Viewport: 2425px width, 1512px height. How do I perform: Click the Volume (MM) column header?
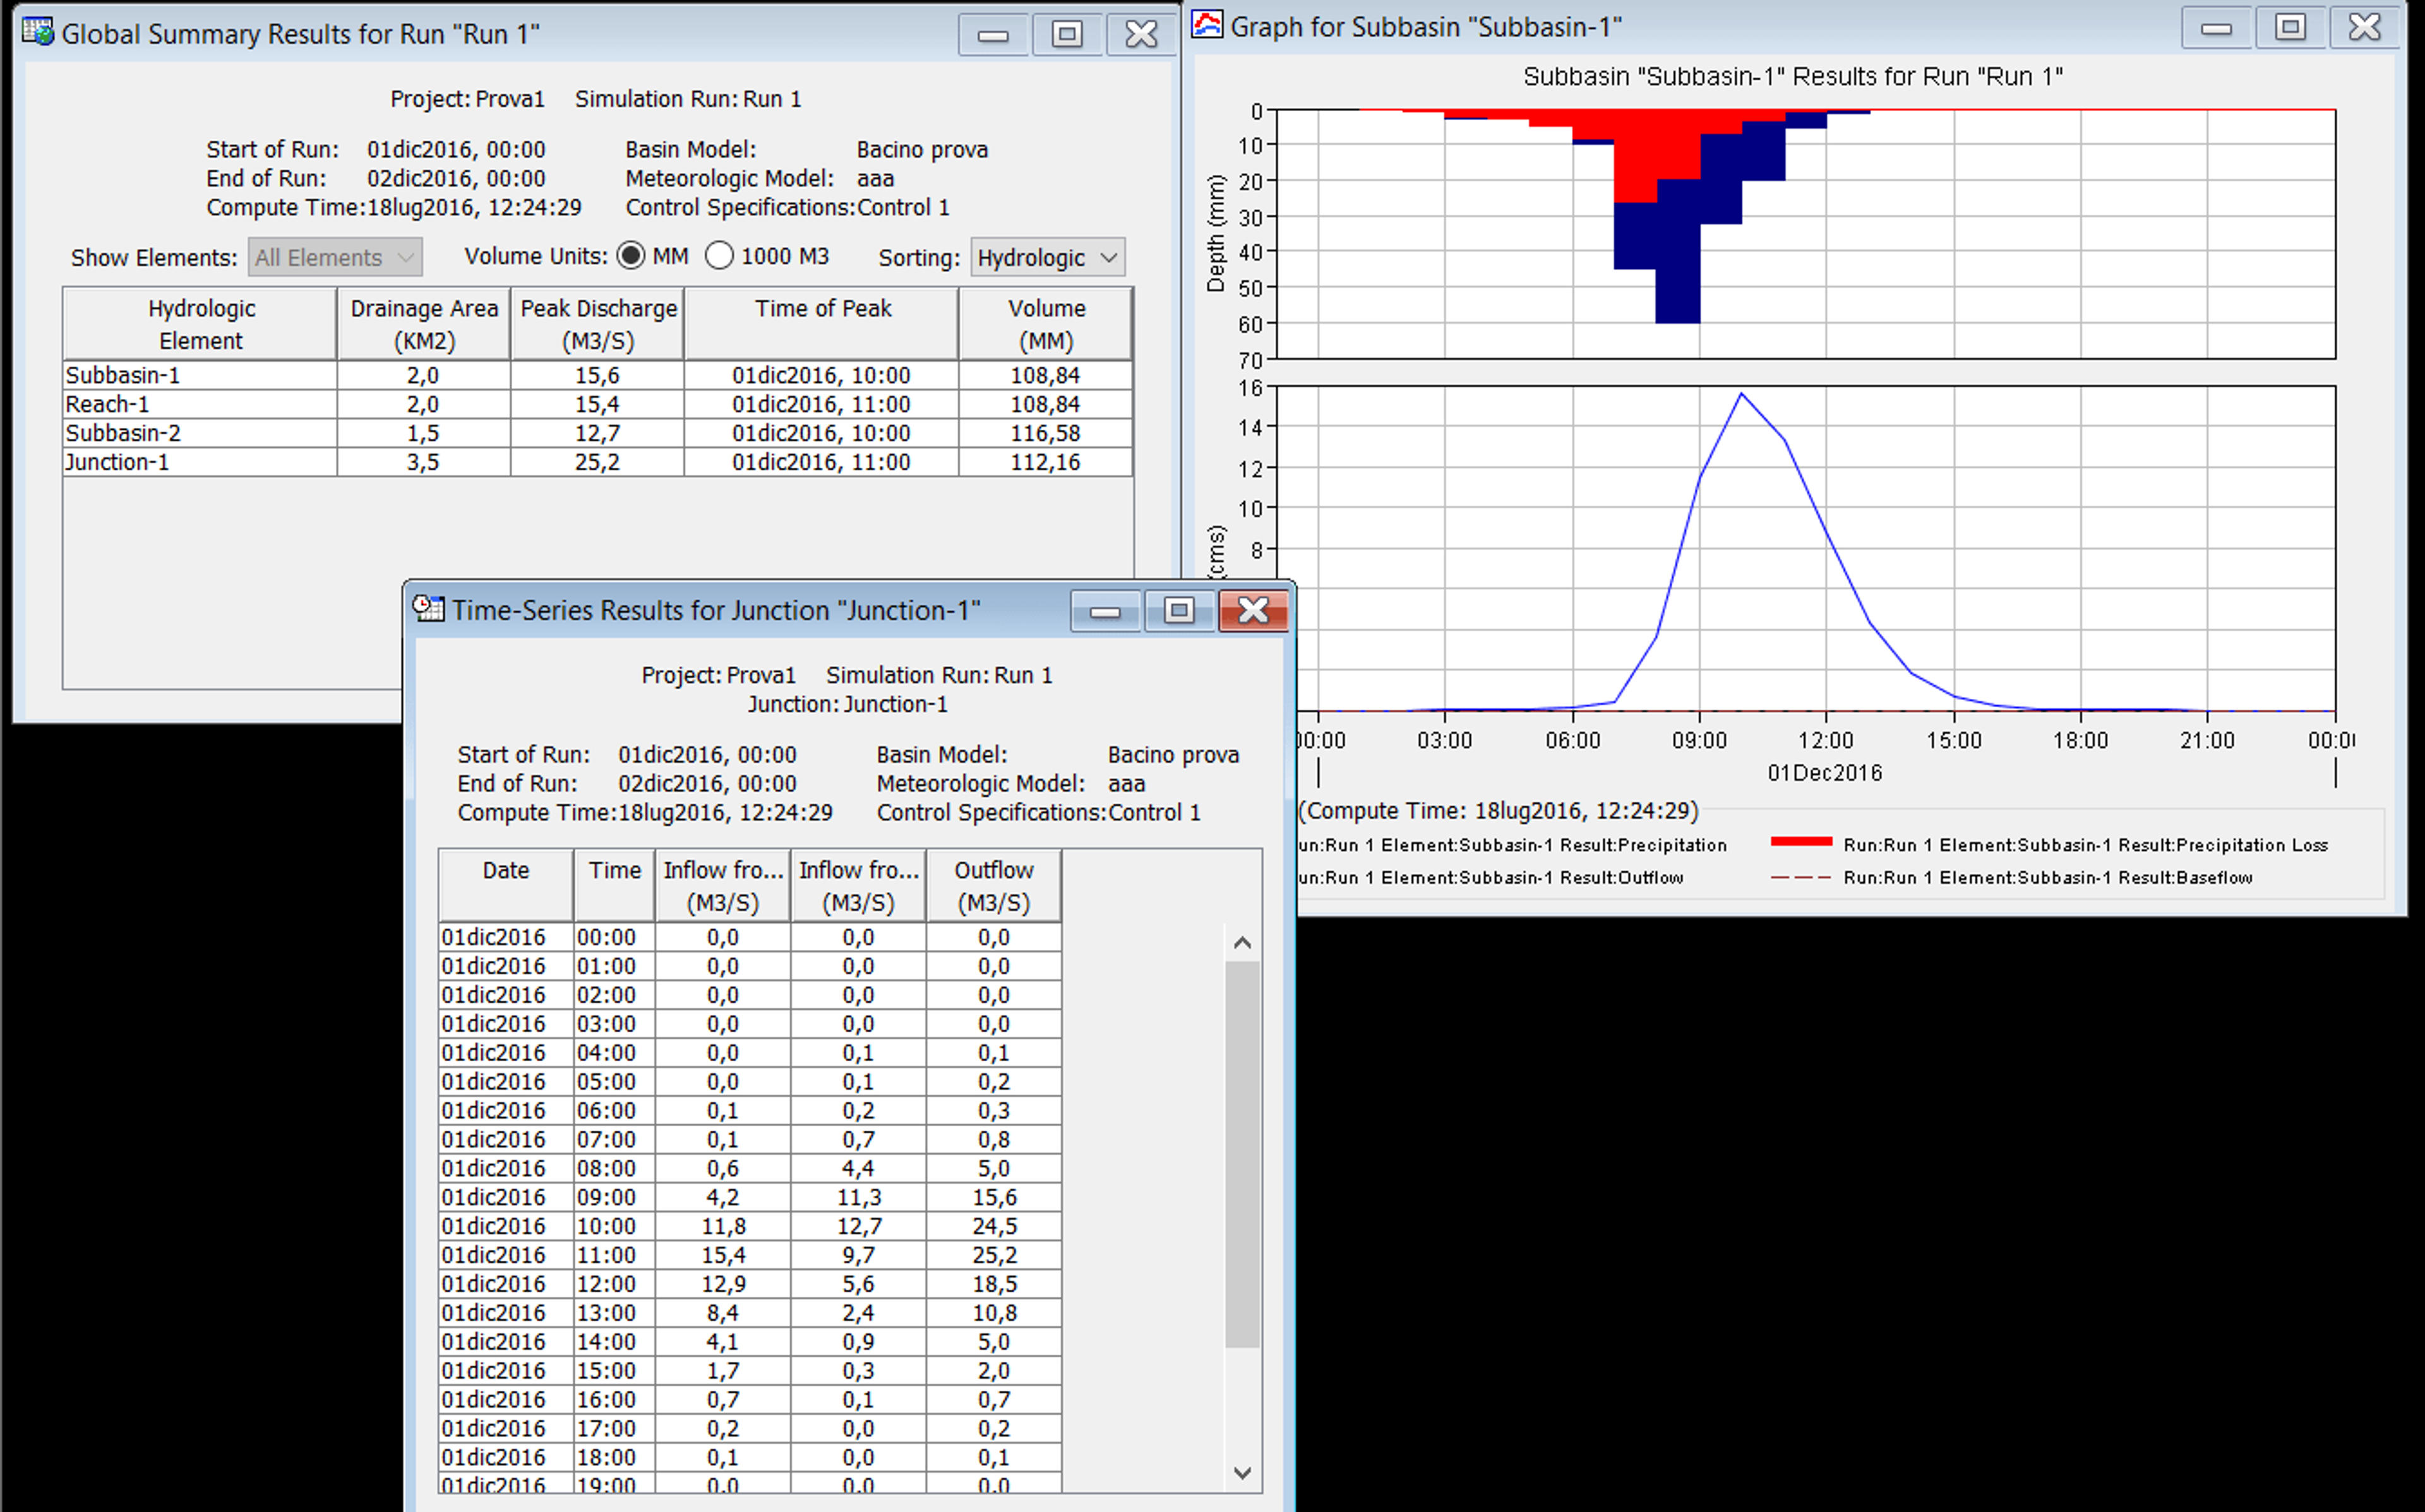click(x=1046, y=324)
